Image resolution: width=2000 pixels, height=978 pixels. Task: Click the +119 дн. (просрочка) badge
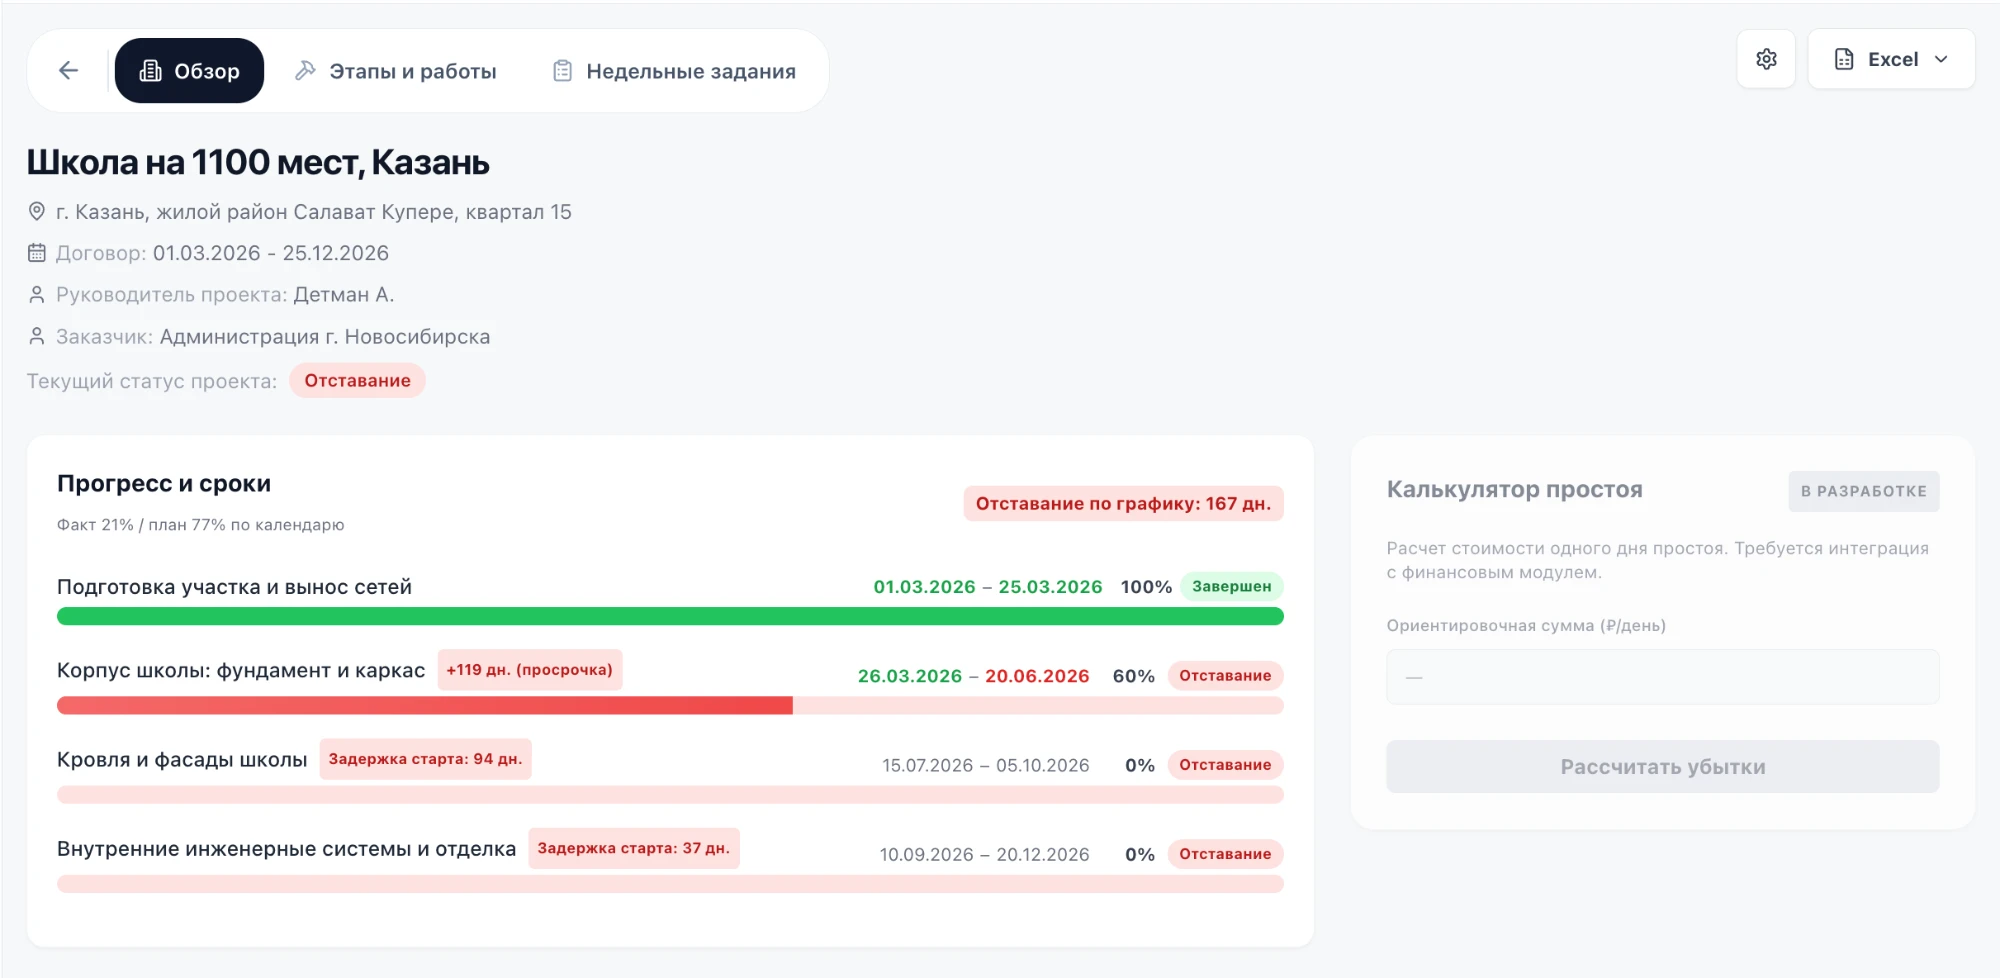coord(530,670)
